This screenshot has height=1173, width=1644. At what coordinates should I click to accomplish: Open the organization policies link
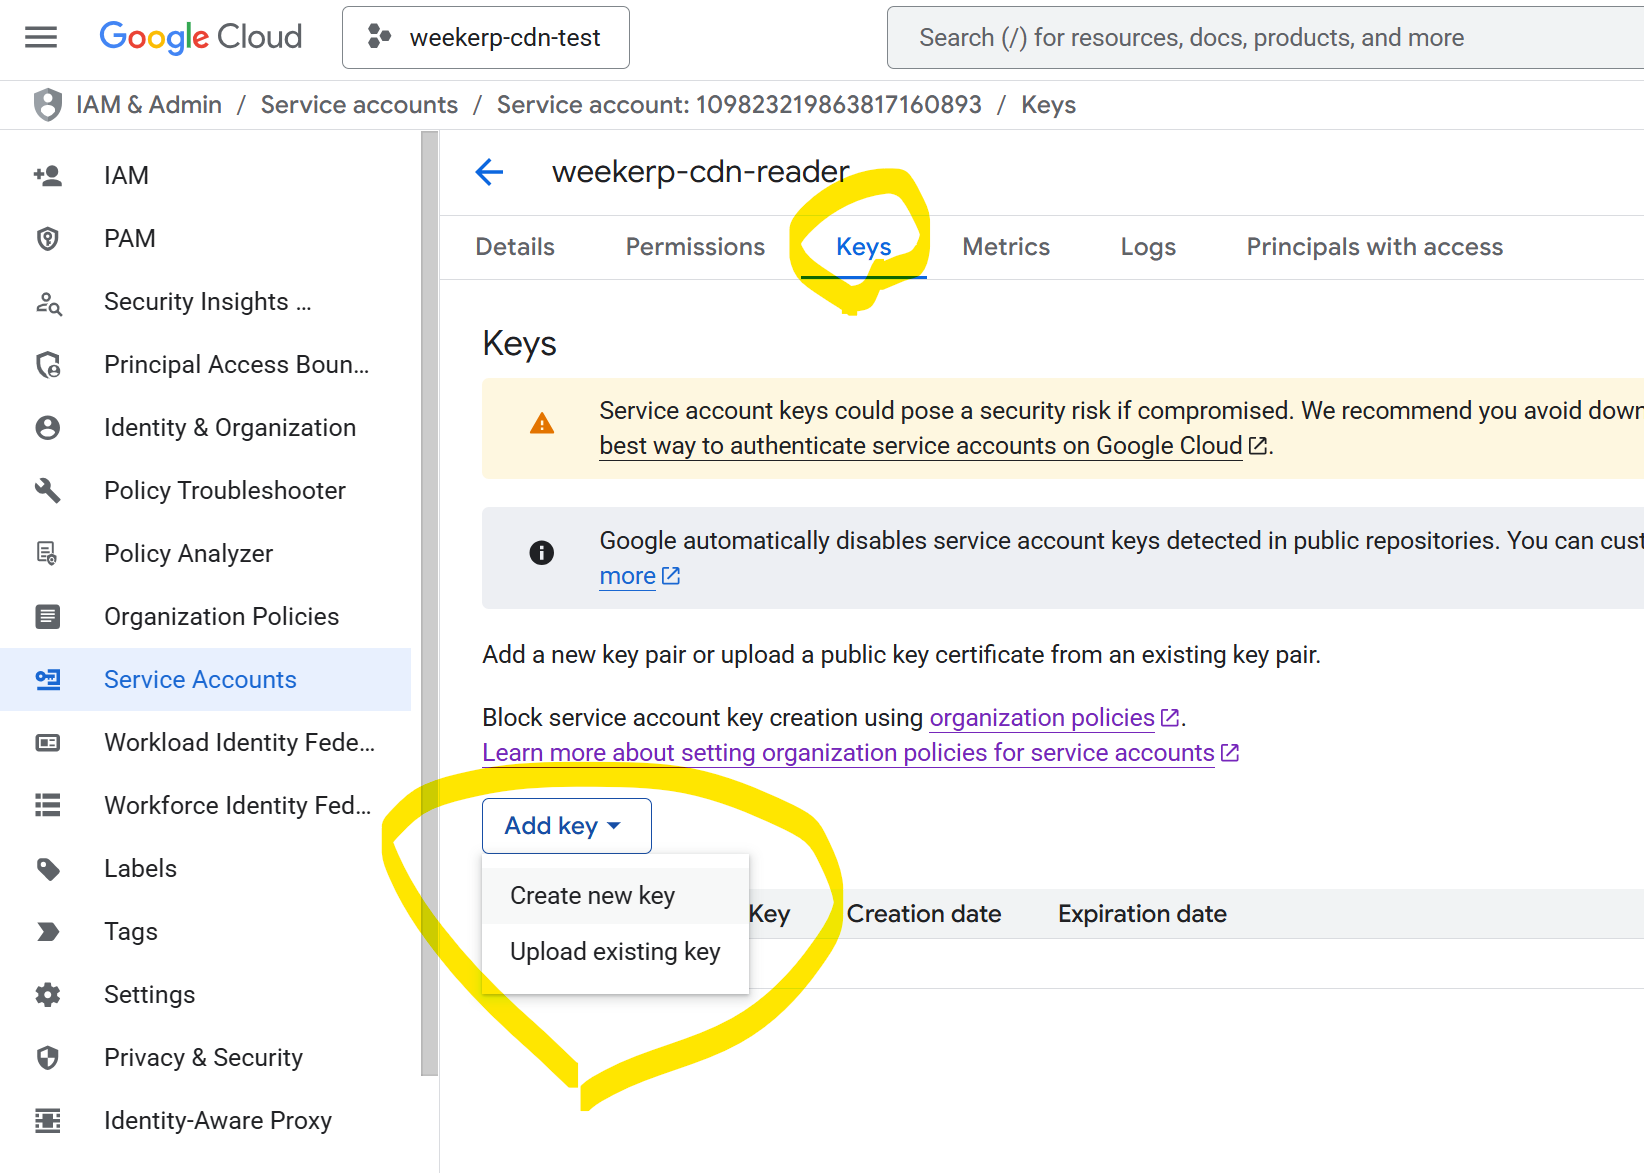tap(1042, 718)
